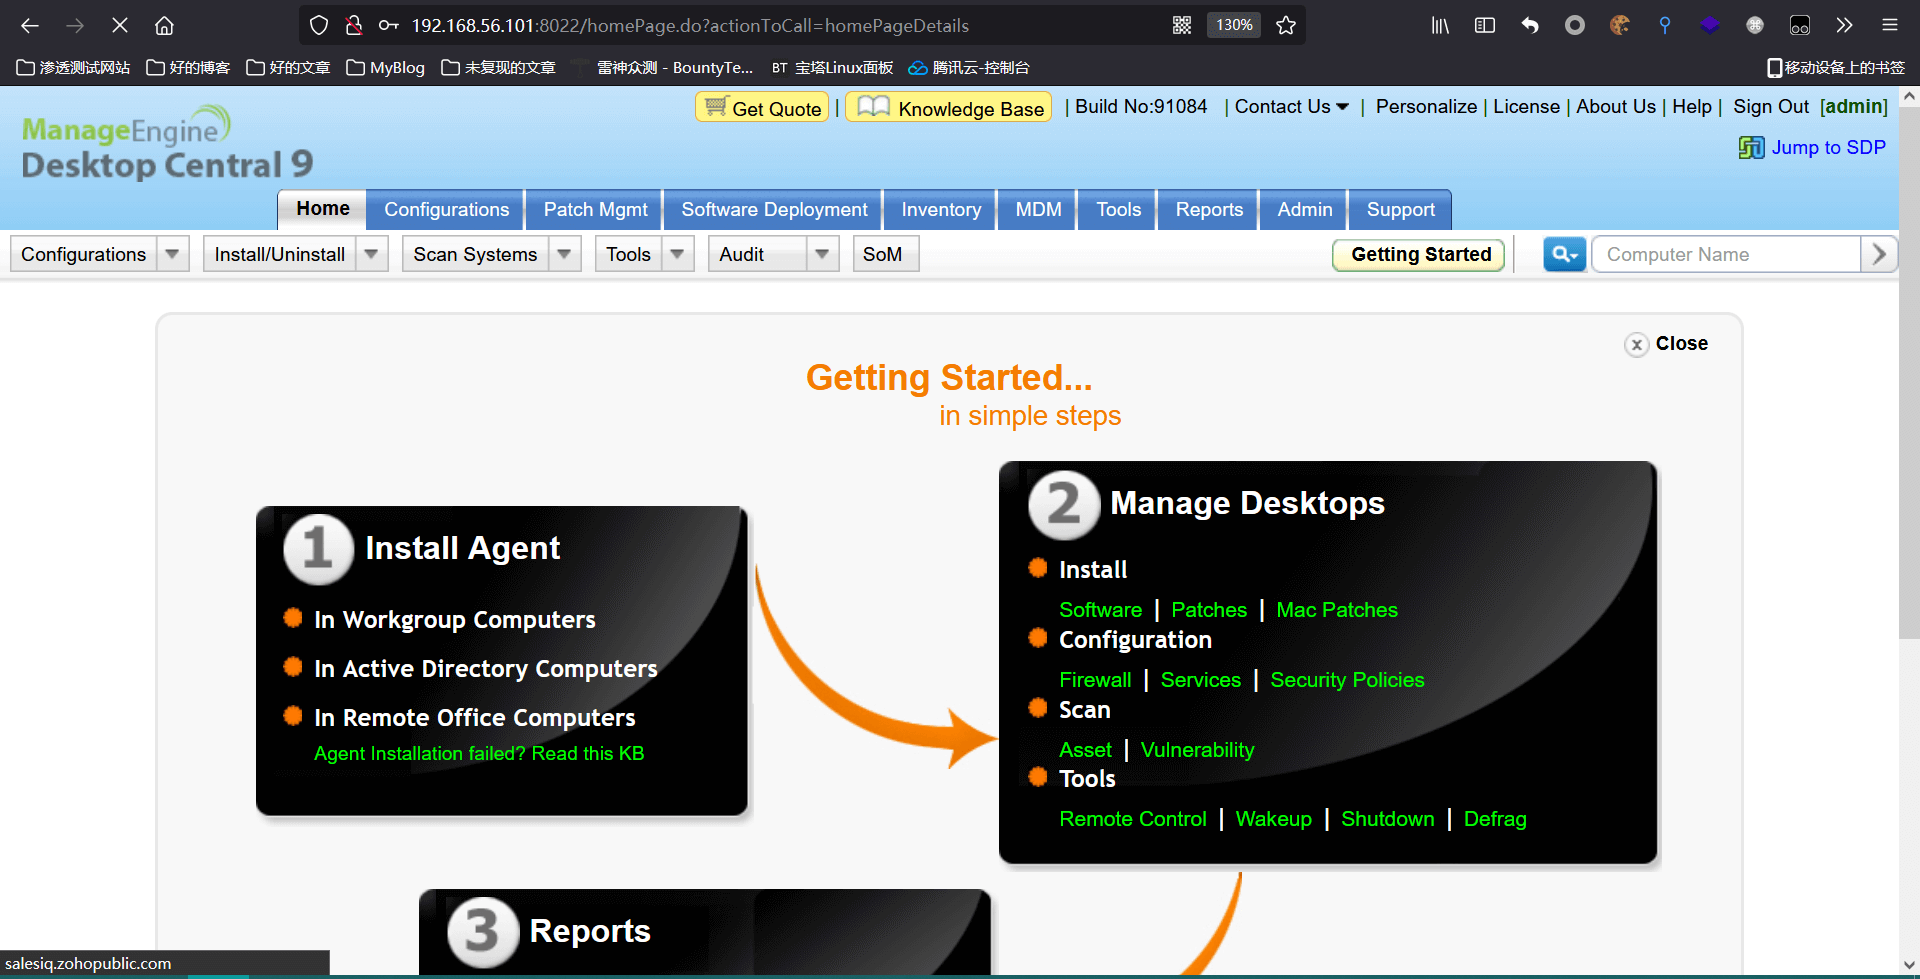Click the browser back arrow
The width and height of the screenshot is (1920, 979).
[x=30, y=25]
